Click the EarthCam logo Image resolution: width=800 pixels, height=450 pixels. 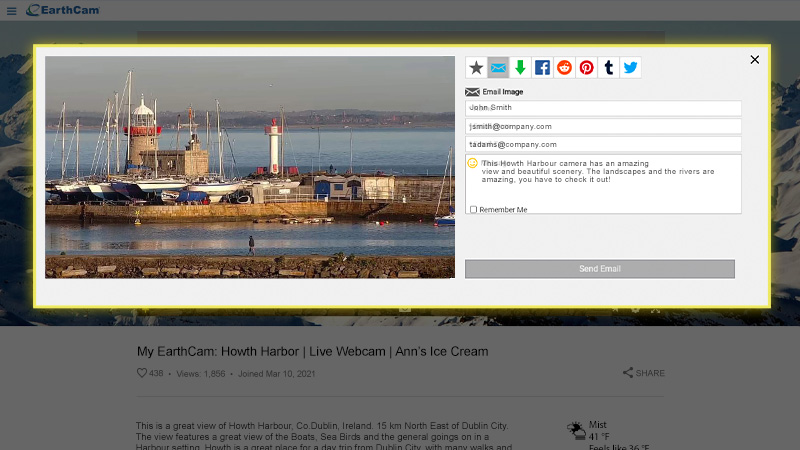tap(63, 10)
